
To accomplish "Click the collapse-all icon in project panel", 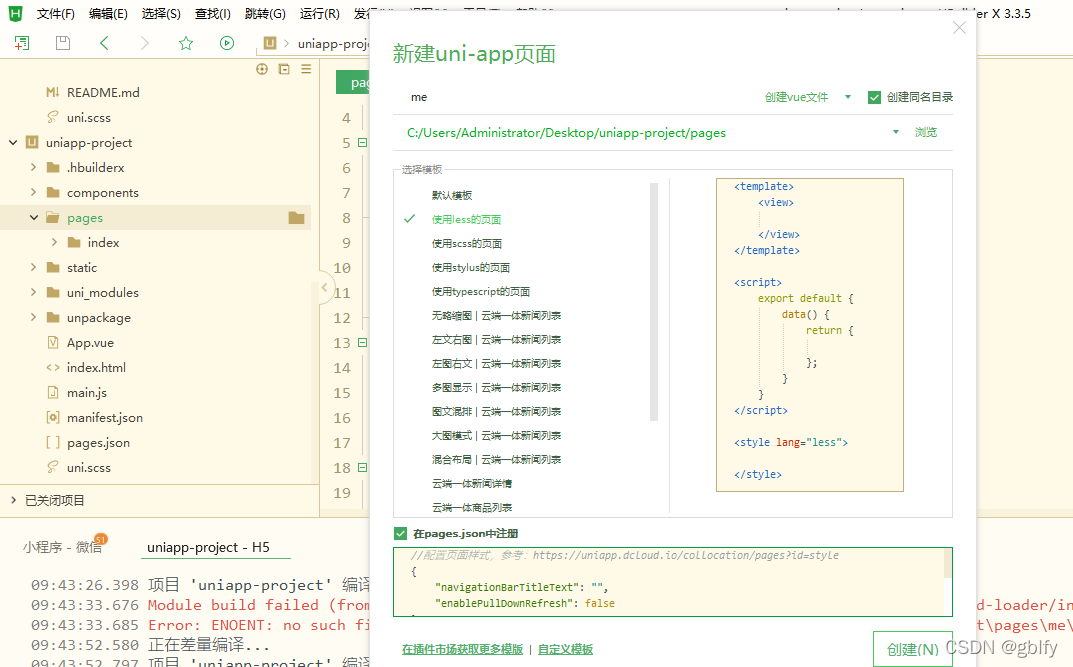I will click(x=284, y=69).
